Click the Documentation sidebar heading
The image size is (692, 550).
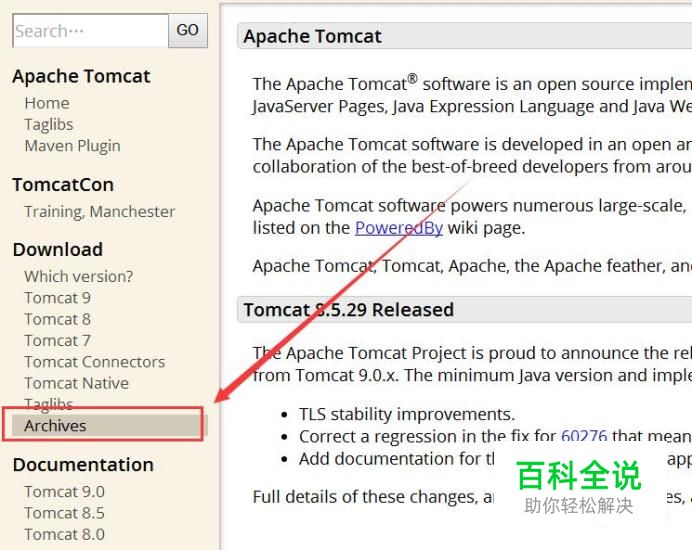83,465
